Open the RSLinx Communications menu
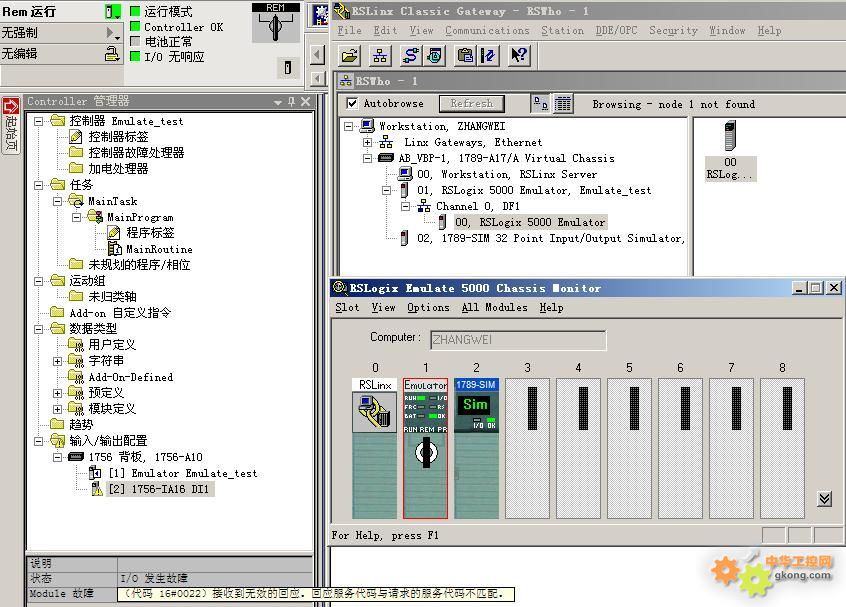Image resolution: width=846 pixels, height=607 pixels. [x=487, y=31]
